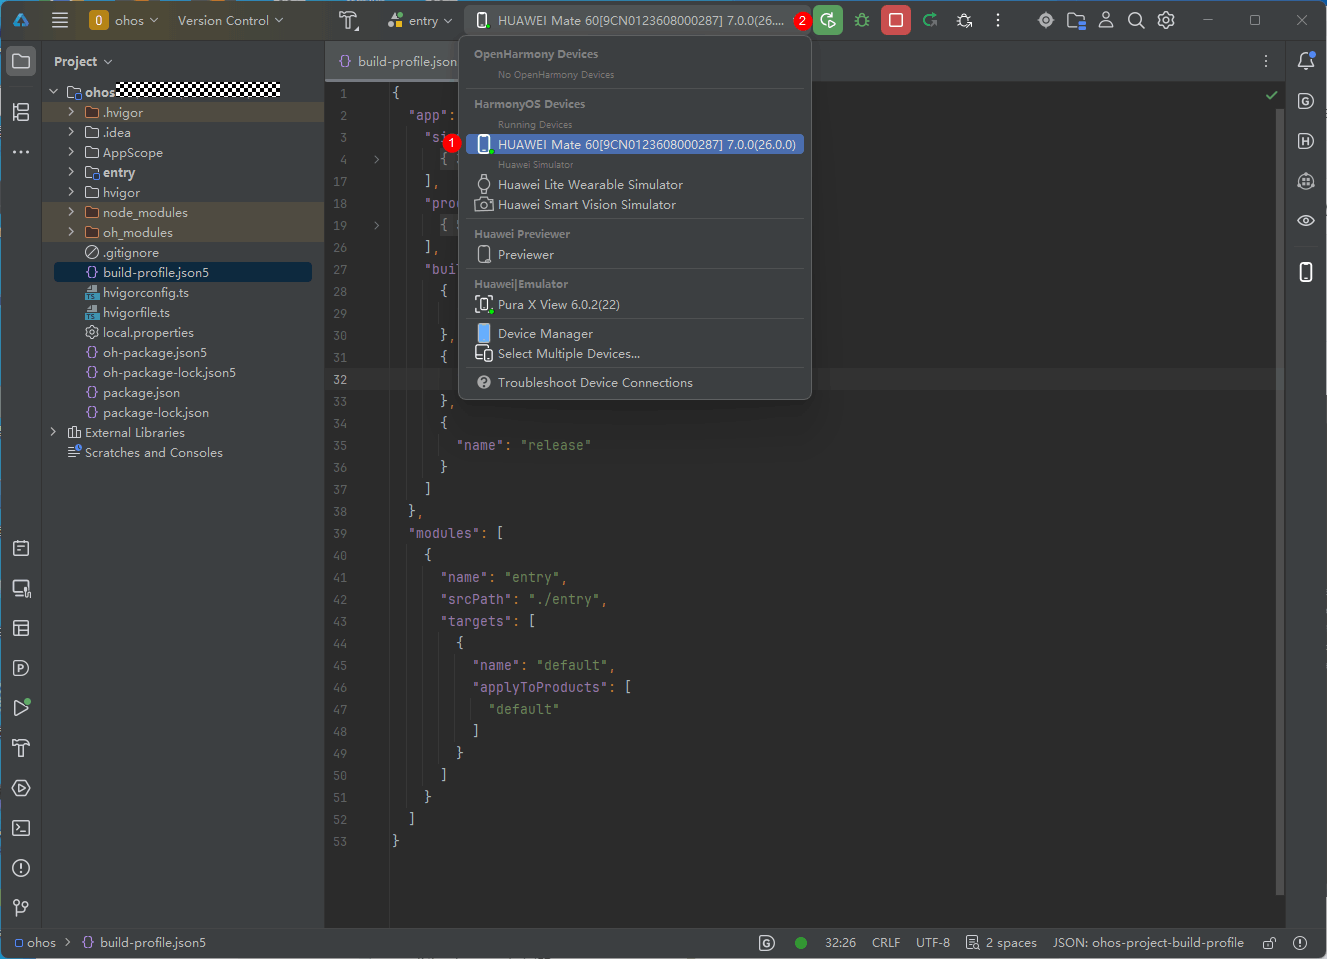The image size is (1327, 959).
Task: Select HUAWEI Mate 60 in the device list
Action: 635,144
